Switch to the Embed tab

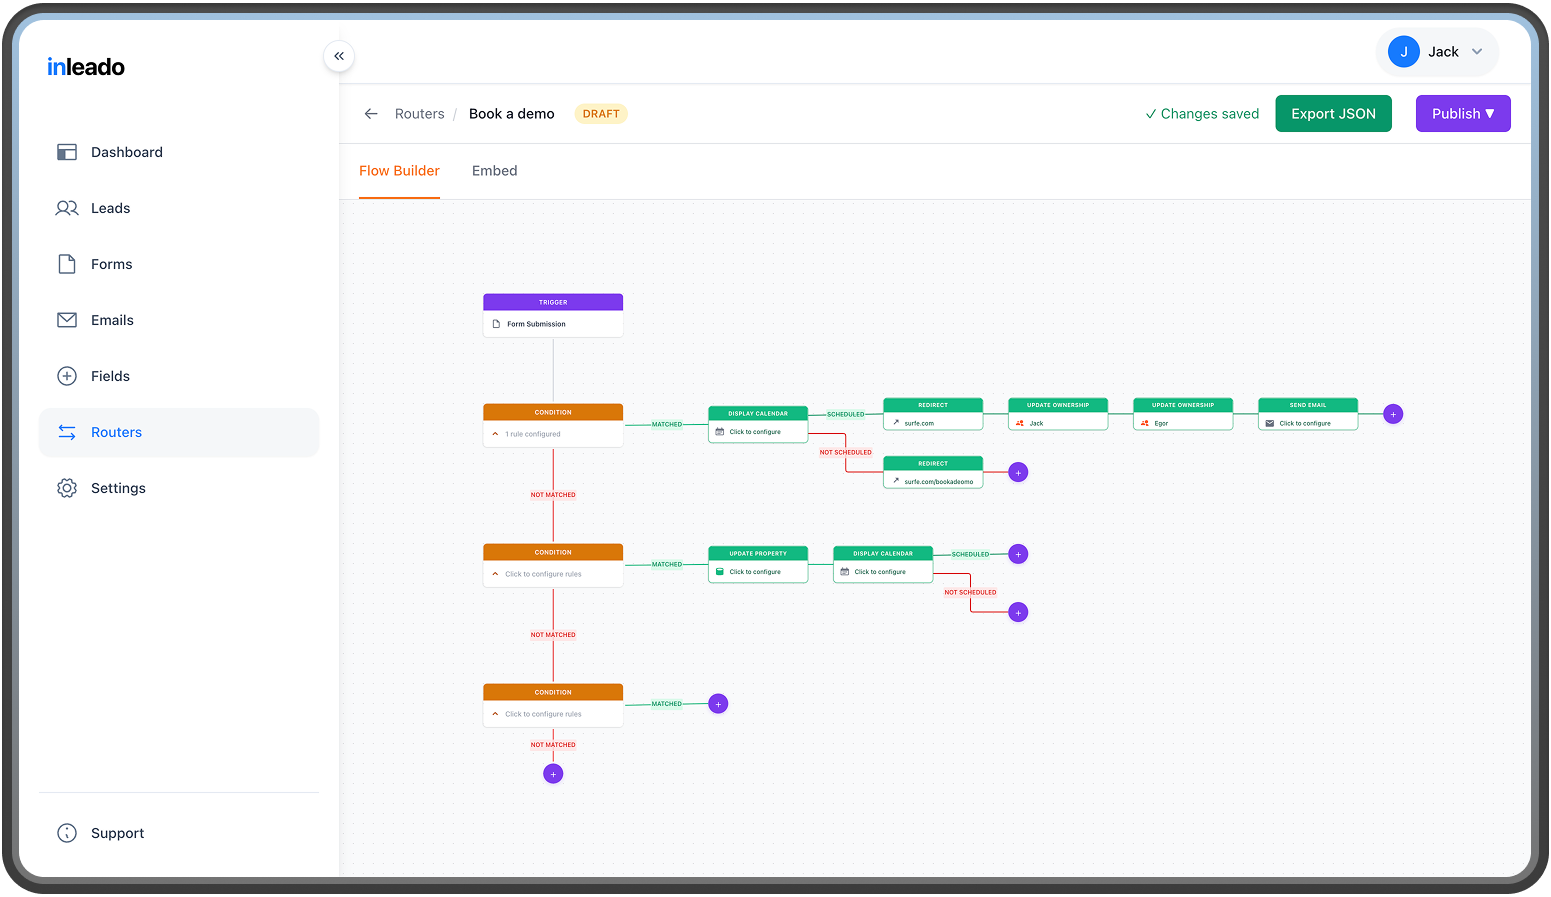pyautogui.click(x=495, y=171)
